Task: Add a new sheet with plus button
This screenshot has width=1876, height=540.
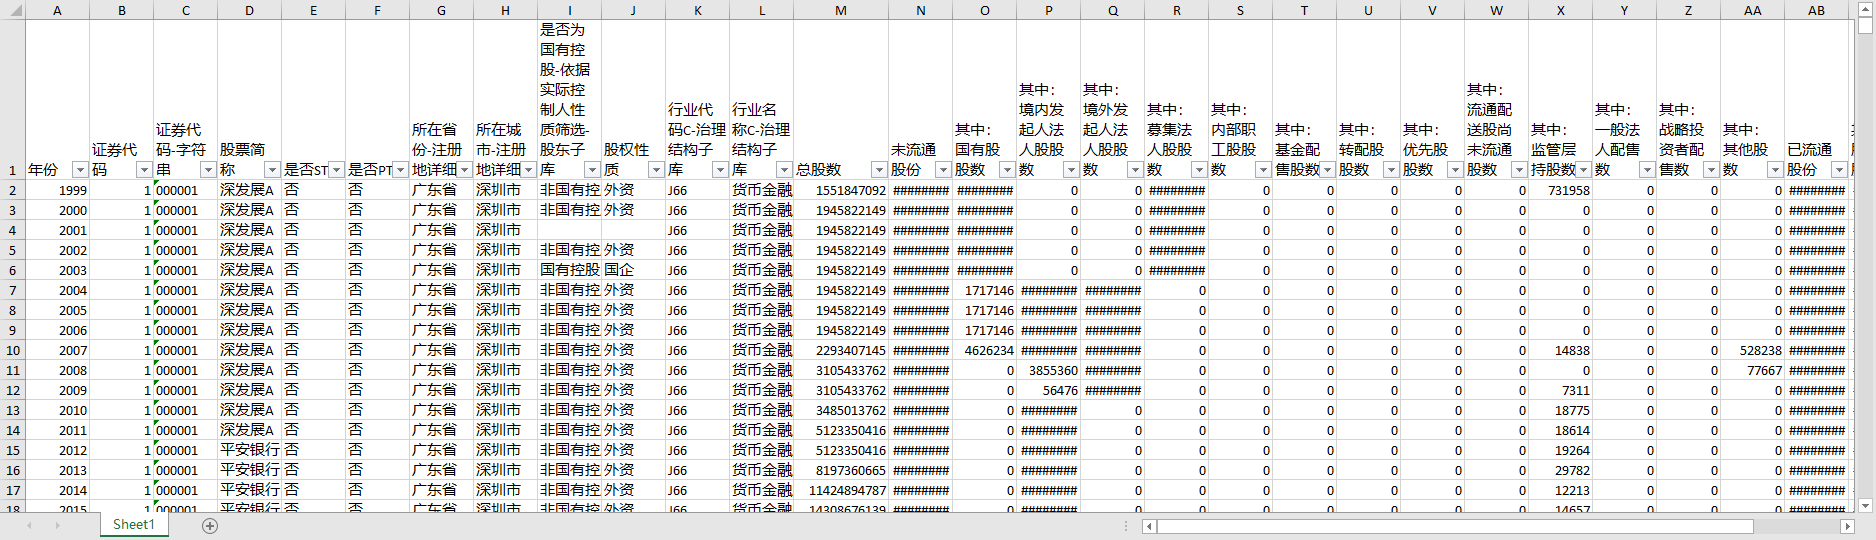Action: pyautogui.click(x=210, y=526)
